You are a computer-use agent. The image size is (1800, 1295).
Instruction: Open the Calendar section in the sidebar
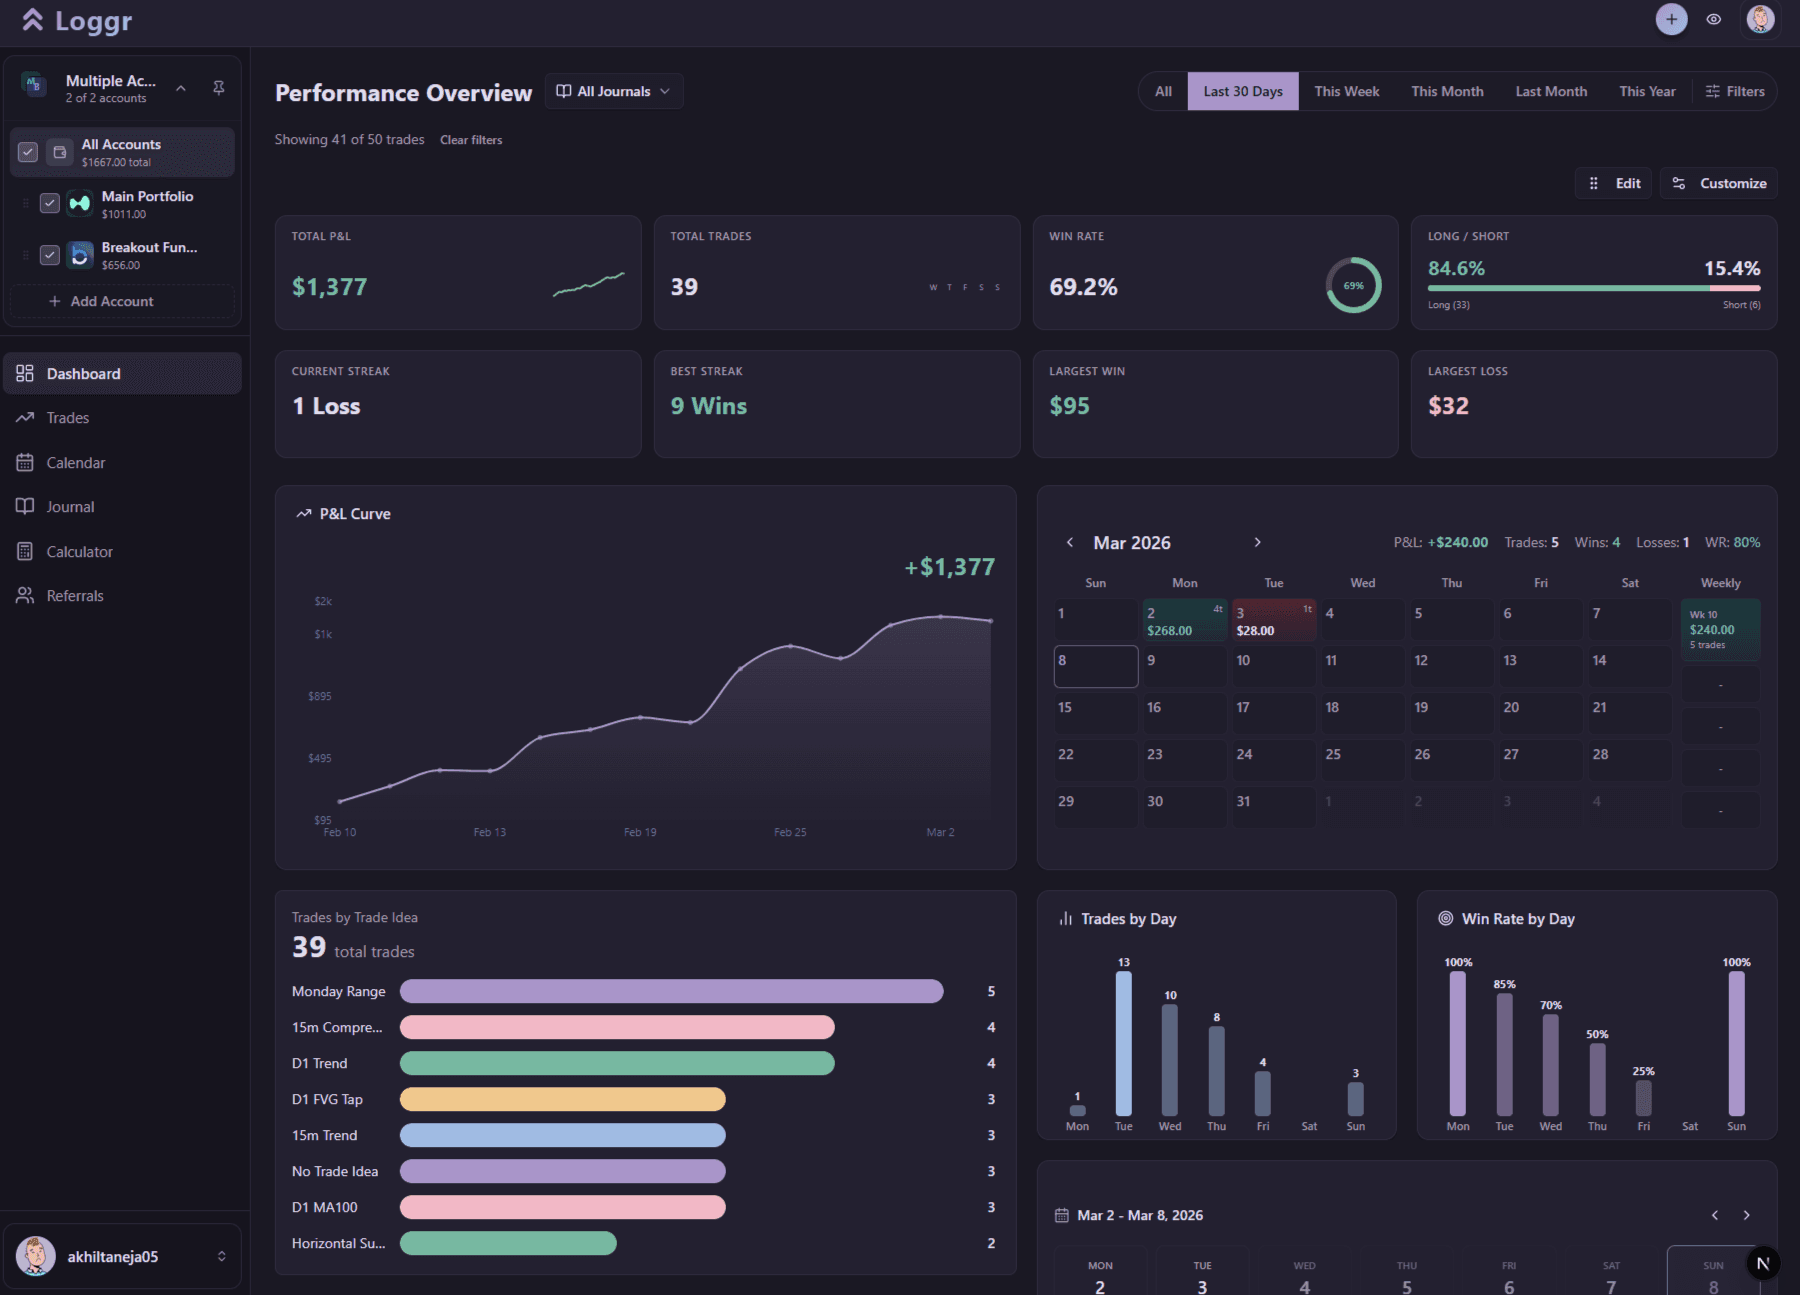(76, 462)
